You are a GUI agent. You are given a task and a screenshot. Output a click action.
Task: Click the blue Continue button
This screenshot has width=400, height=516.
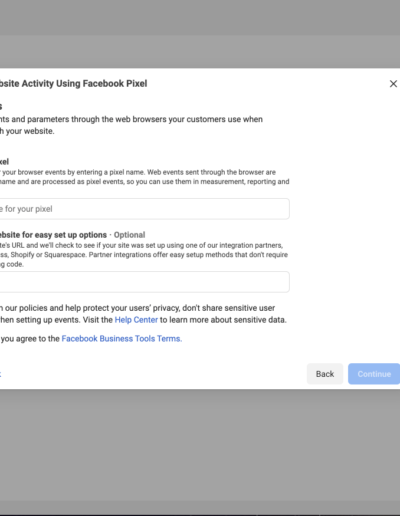374,374
